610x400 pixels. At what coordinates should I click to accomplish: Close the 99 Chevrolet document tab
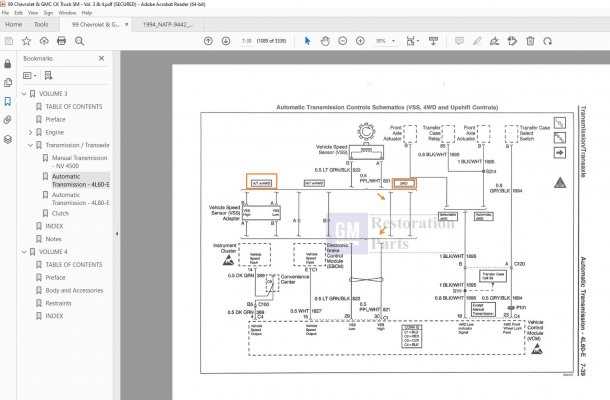tap(126, 25)
